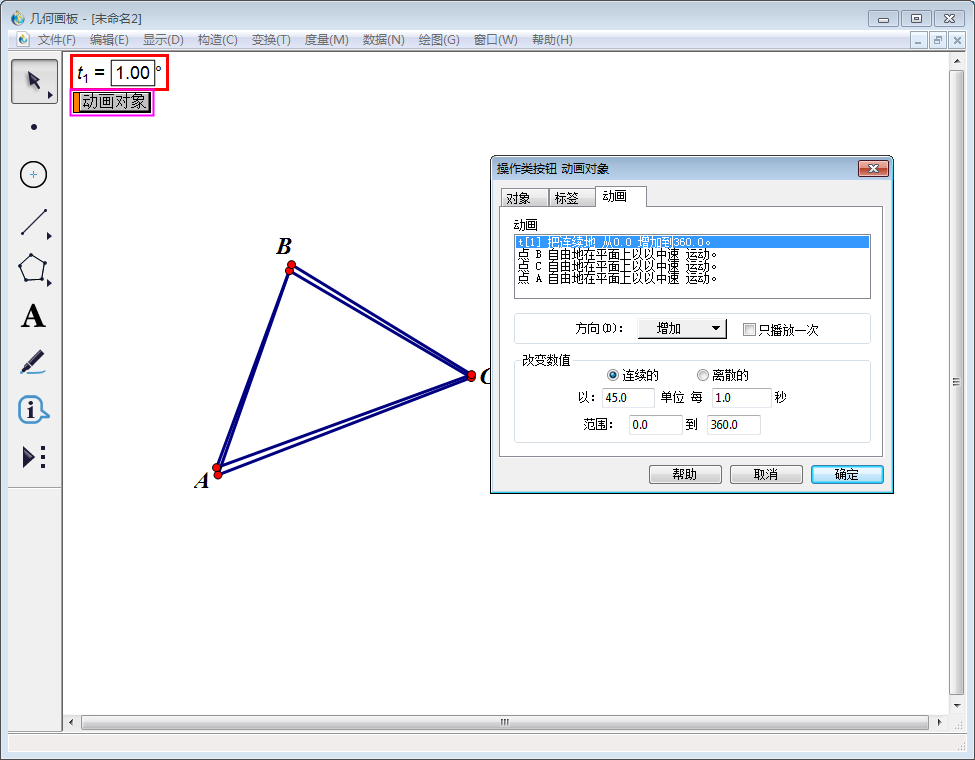Open the 编辑(E) menu
Viewport: 975px width, 760px height.
[x=109, y=40]
